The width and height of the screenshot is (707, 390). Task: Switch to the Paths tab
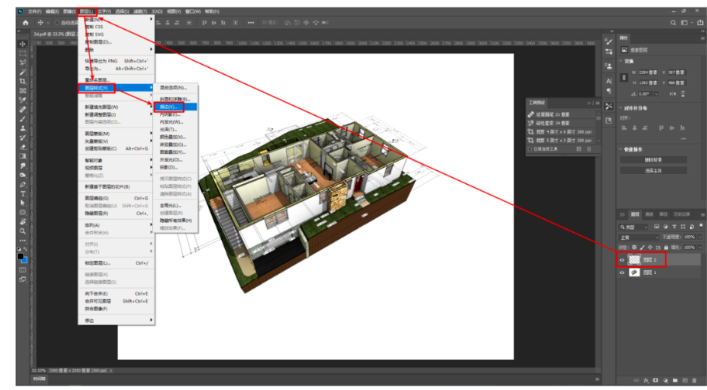(664, 214)
